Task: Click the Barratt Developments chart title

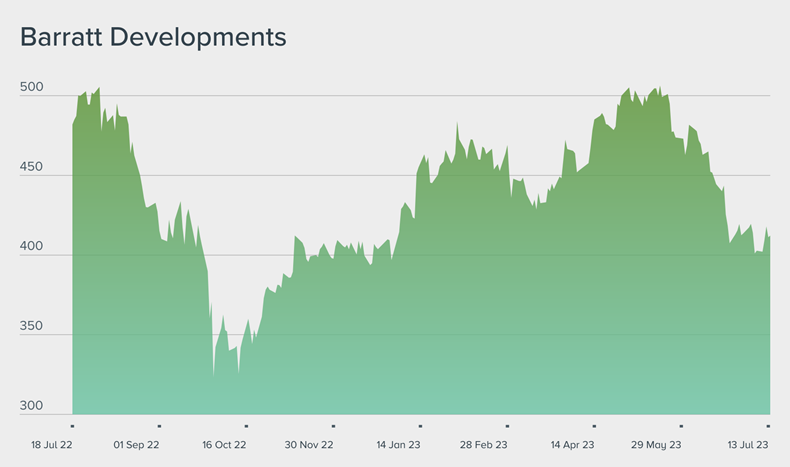Action: coord(153,37)
